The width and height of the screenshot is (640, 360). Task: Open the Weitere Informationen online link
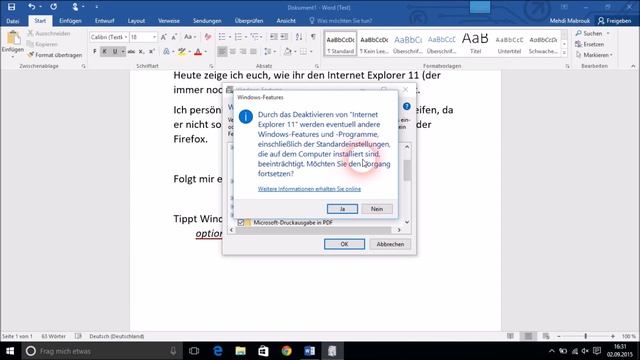309,189
